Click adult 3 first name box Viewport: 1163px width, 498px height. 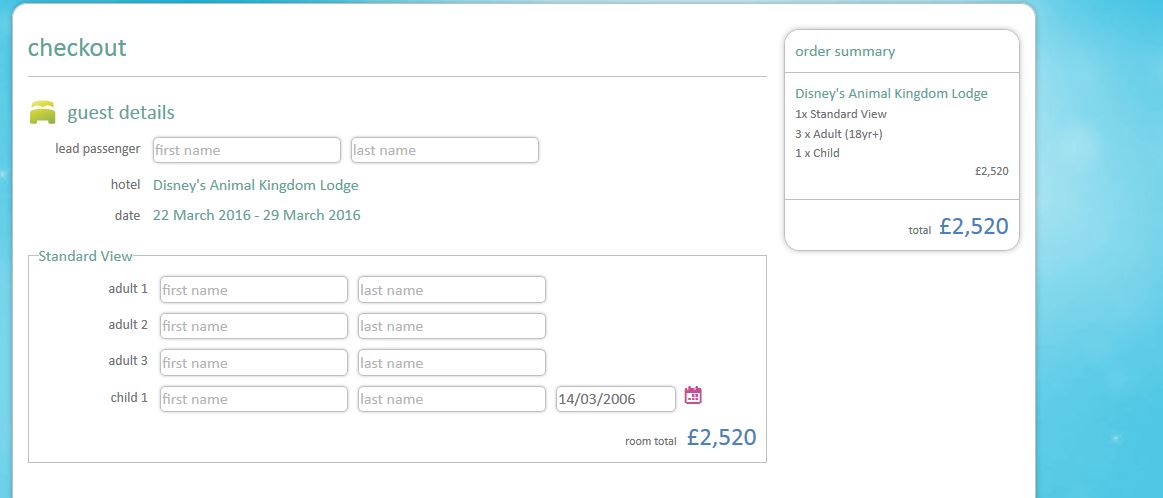point(253,363)
